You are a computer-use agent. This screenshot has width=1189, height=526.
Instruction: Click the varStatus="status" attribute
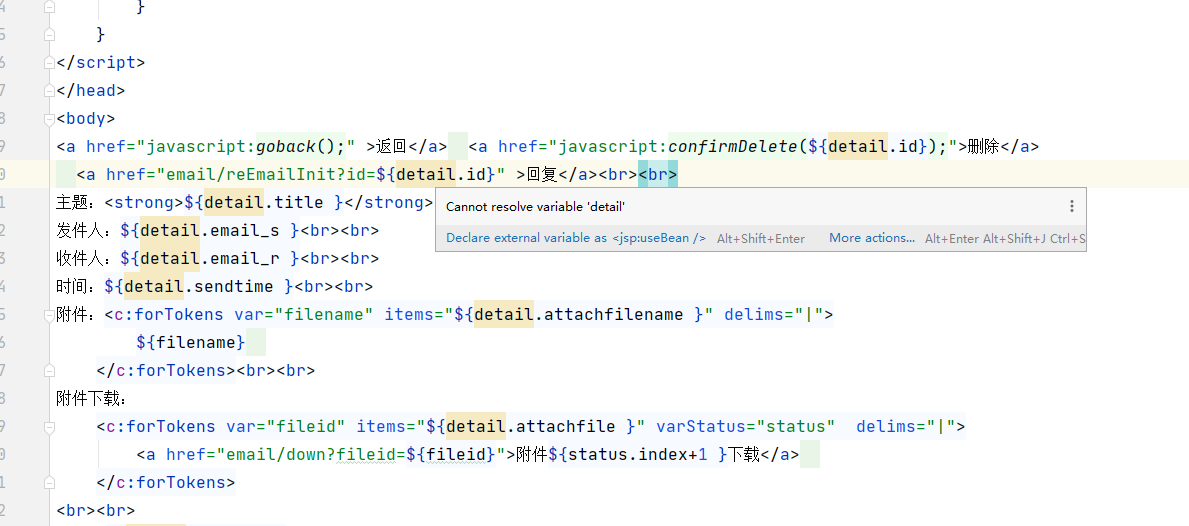click(x=745, y=427)
